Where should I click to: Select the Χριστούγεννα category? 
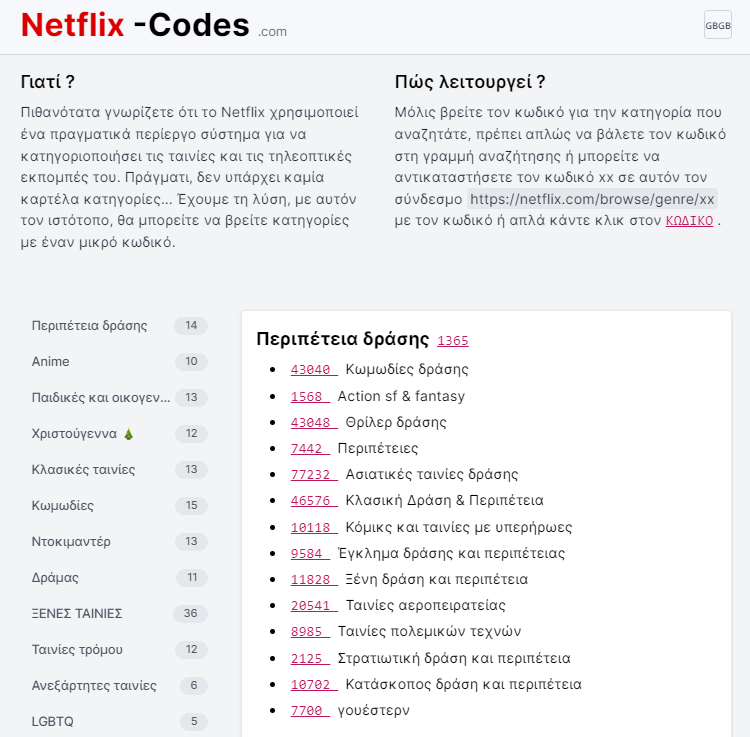pos(119,434)
